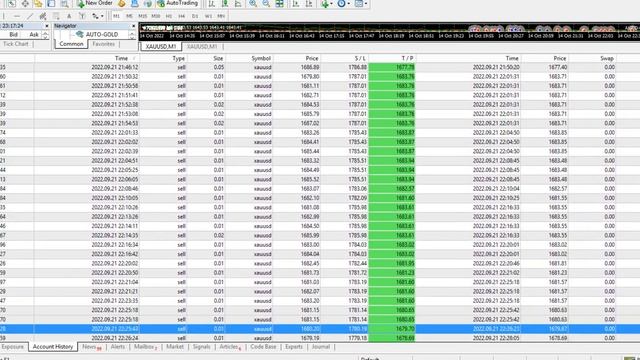The height and width of the screenshot is (360, 640).
Task: Select the W1 timeframe button
Action: [208, 16]
